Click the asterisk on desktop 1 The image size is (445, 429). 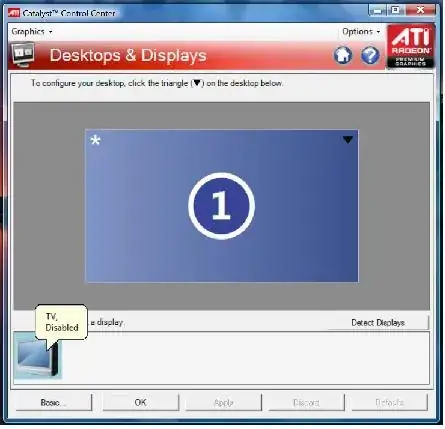click(x=95, y=140)
